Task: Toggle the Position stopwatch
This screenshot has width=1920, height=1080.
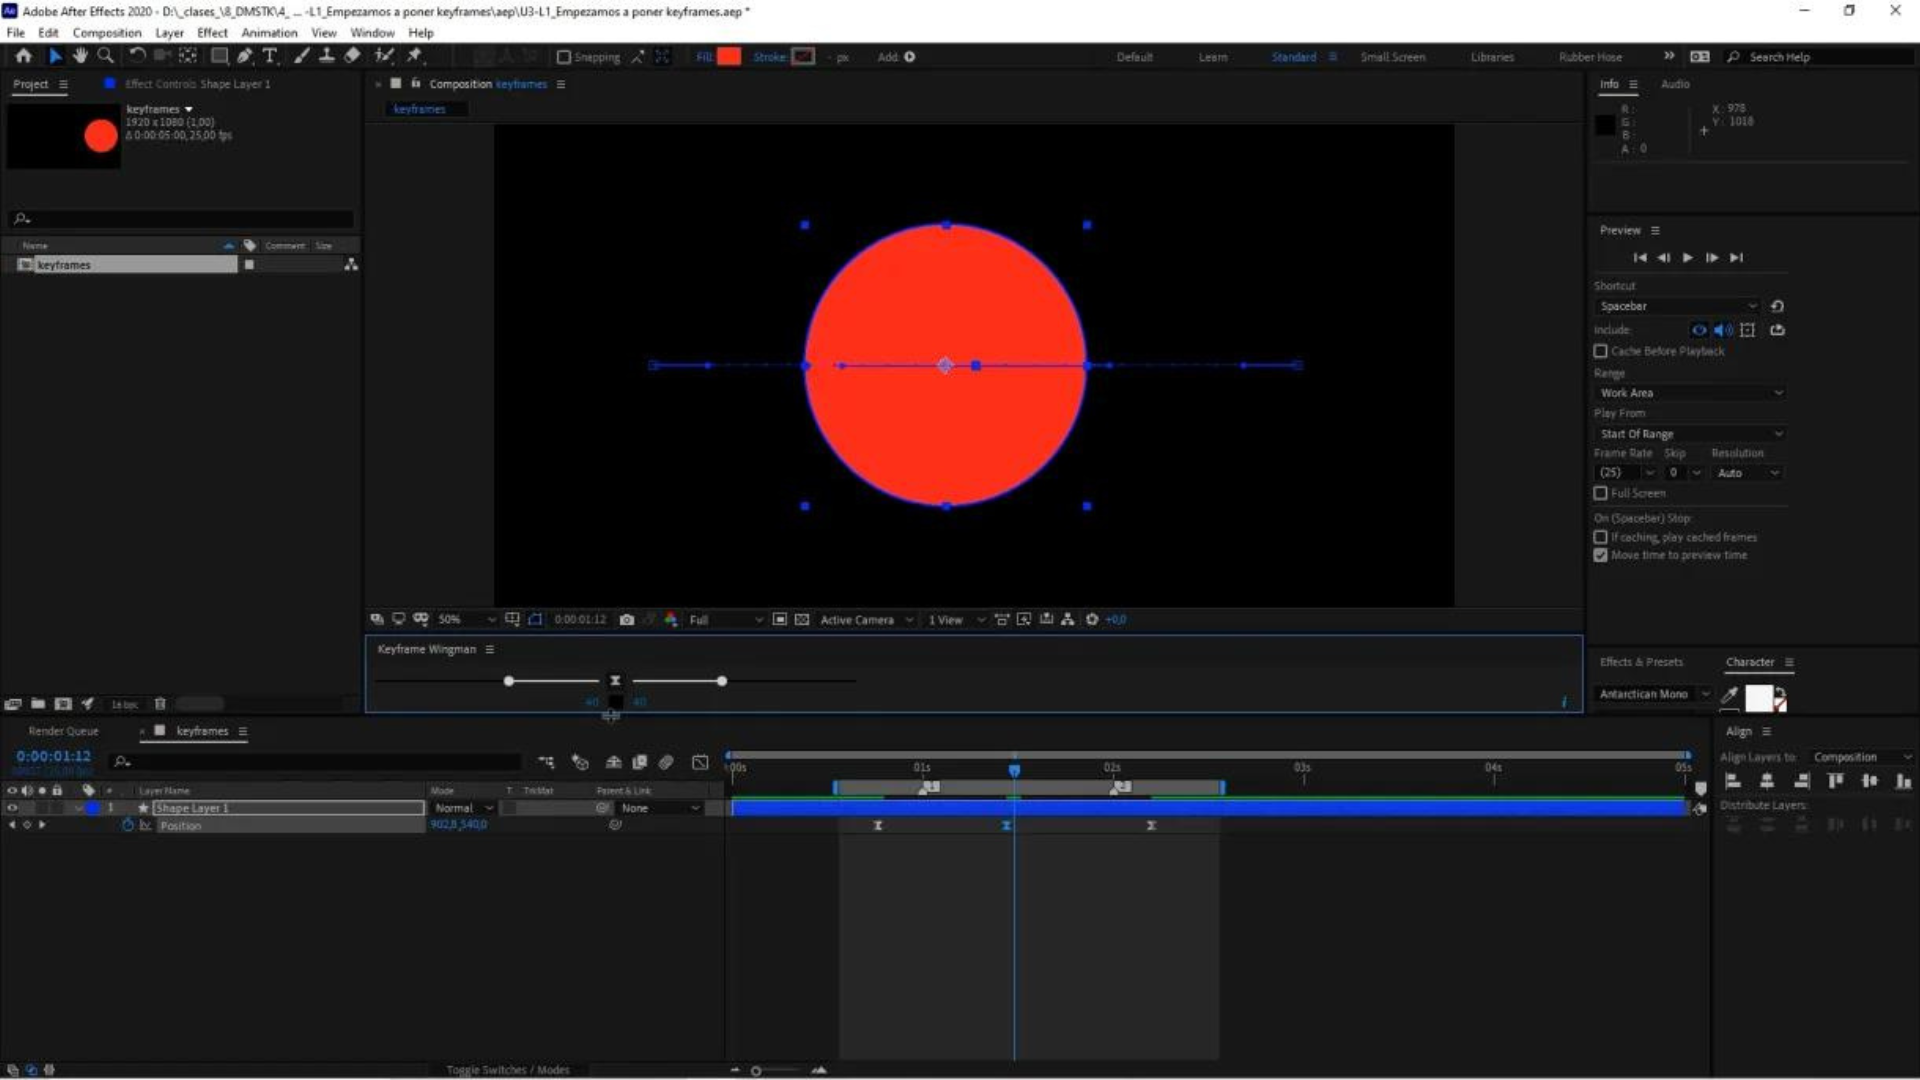Action: click(x=128, y=826)
